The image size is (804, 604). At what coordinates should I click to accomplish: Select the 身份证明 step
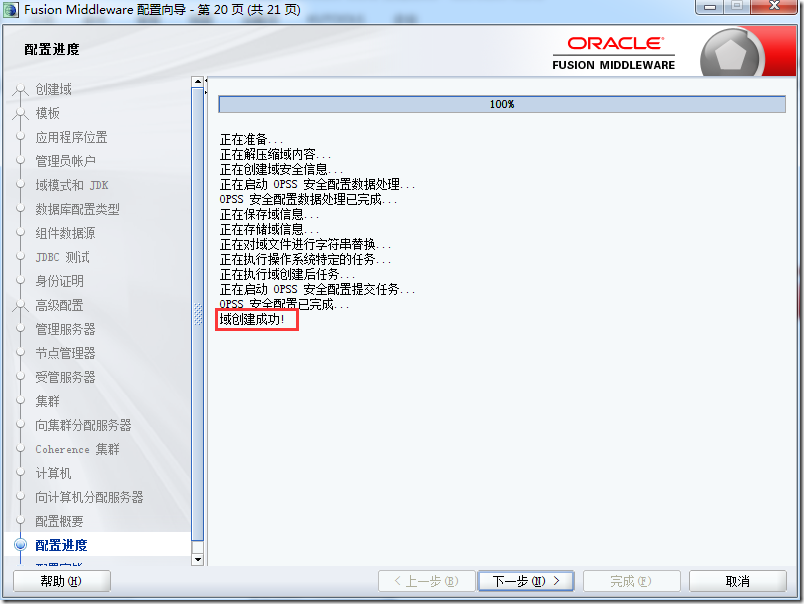(x=59, y=281)
